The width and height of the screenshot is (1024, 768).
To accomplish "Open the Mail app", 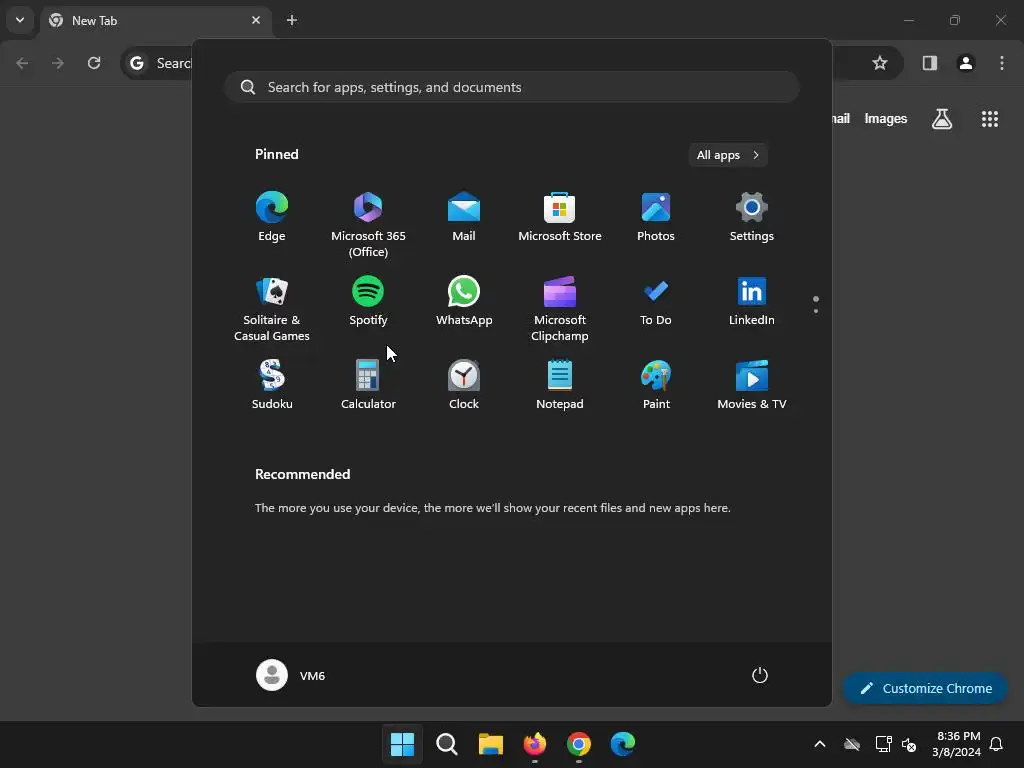I will click(464, 217).
